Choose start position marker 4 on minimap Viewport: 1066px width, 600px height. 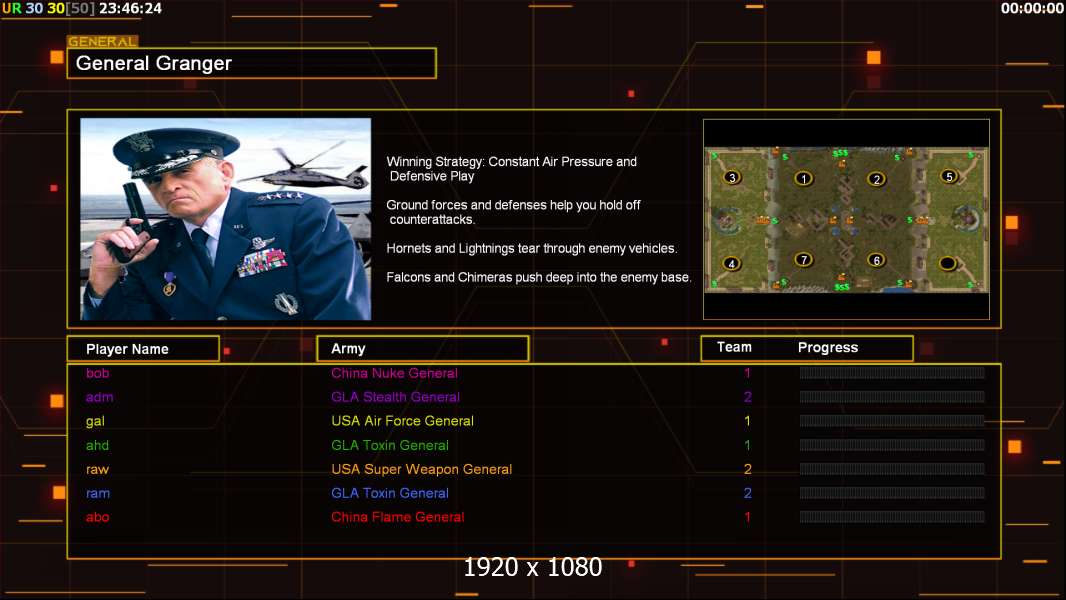coord(732,264)
